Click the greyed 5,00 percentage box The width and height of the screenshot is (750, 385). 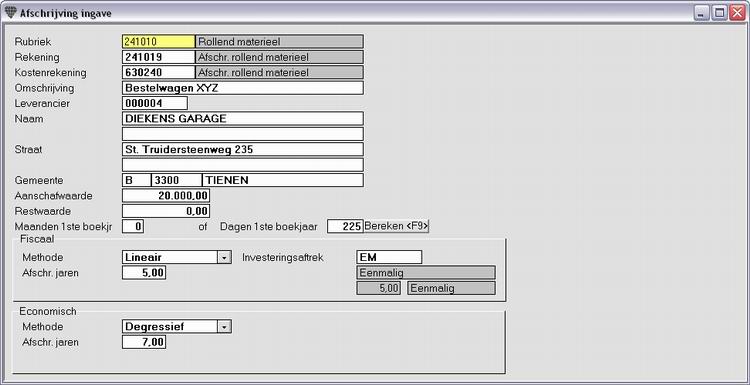coord(378,288)
